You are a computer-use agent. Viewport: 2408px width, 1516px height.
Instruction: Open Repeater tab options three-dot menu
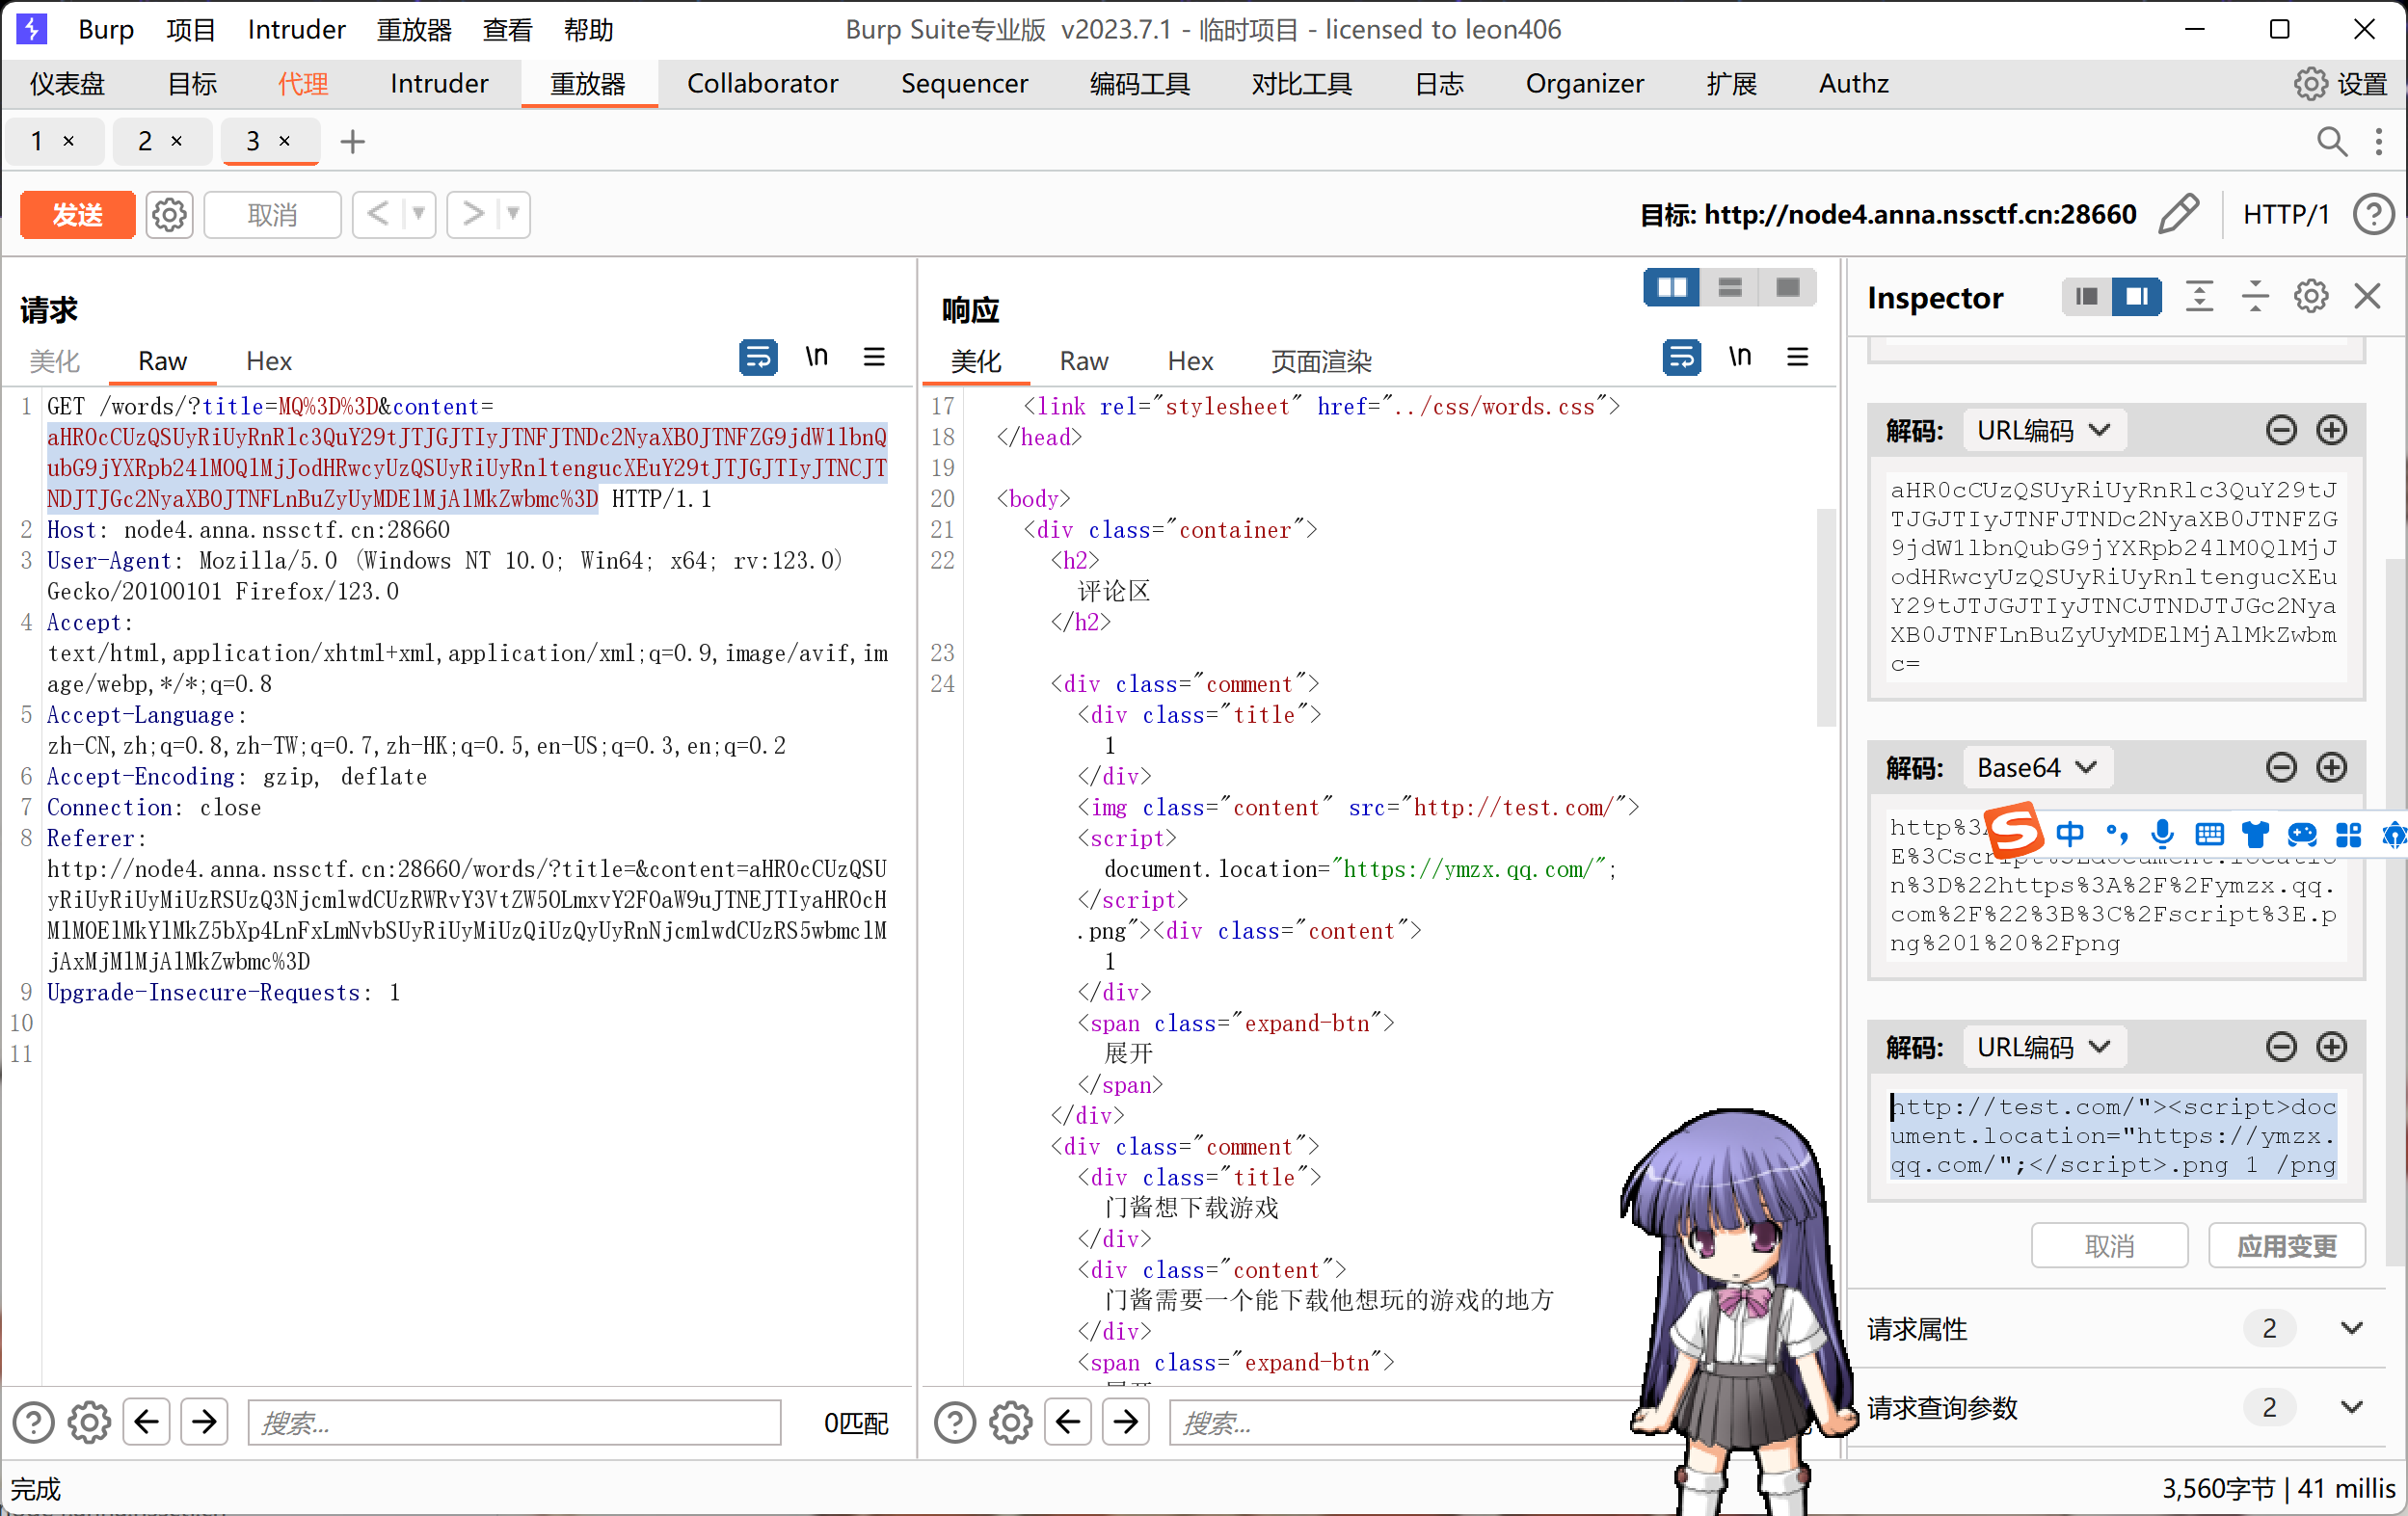point(2379,142)
